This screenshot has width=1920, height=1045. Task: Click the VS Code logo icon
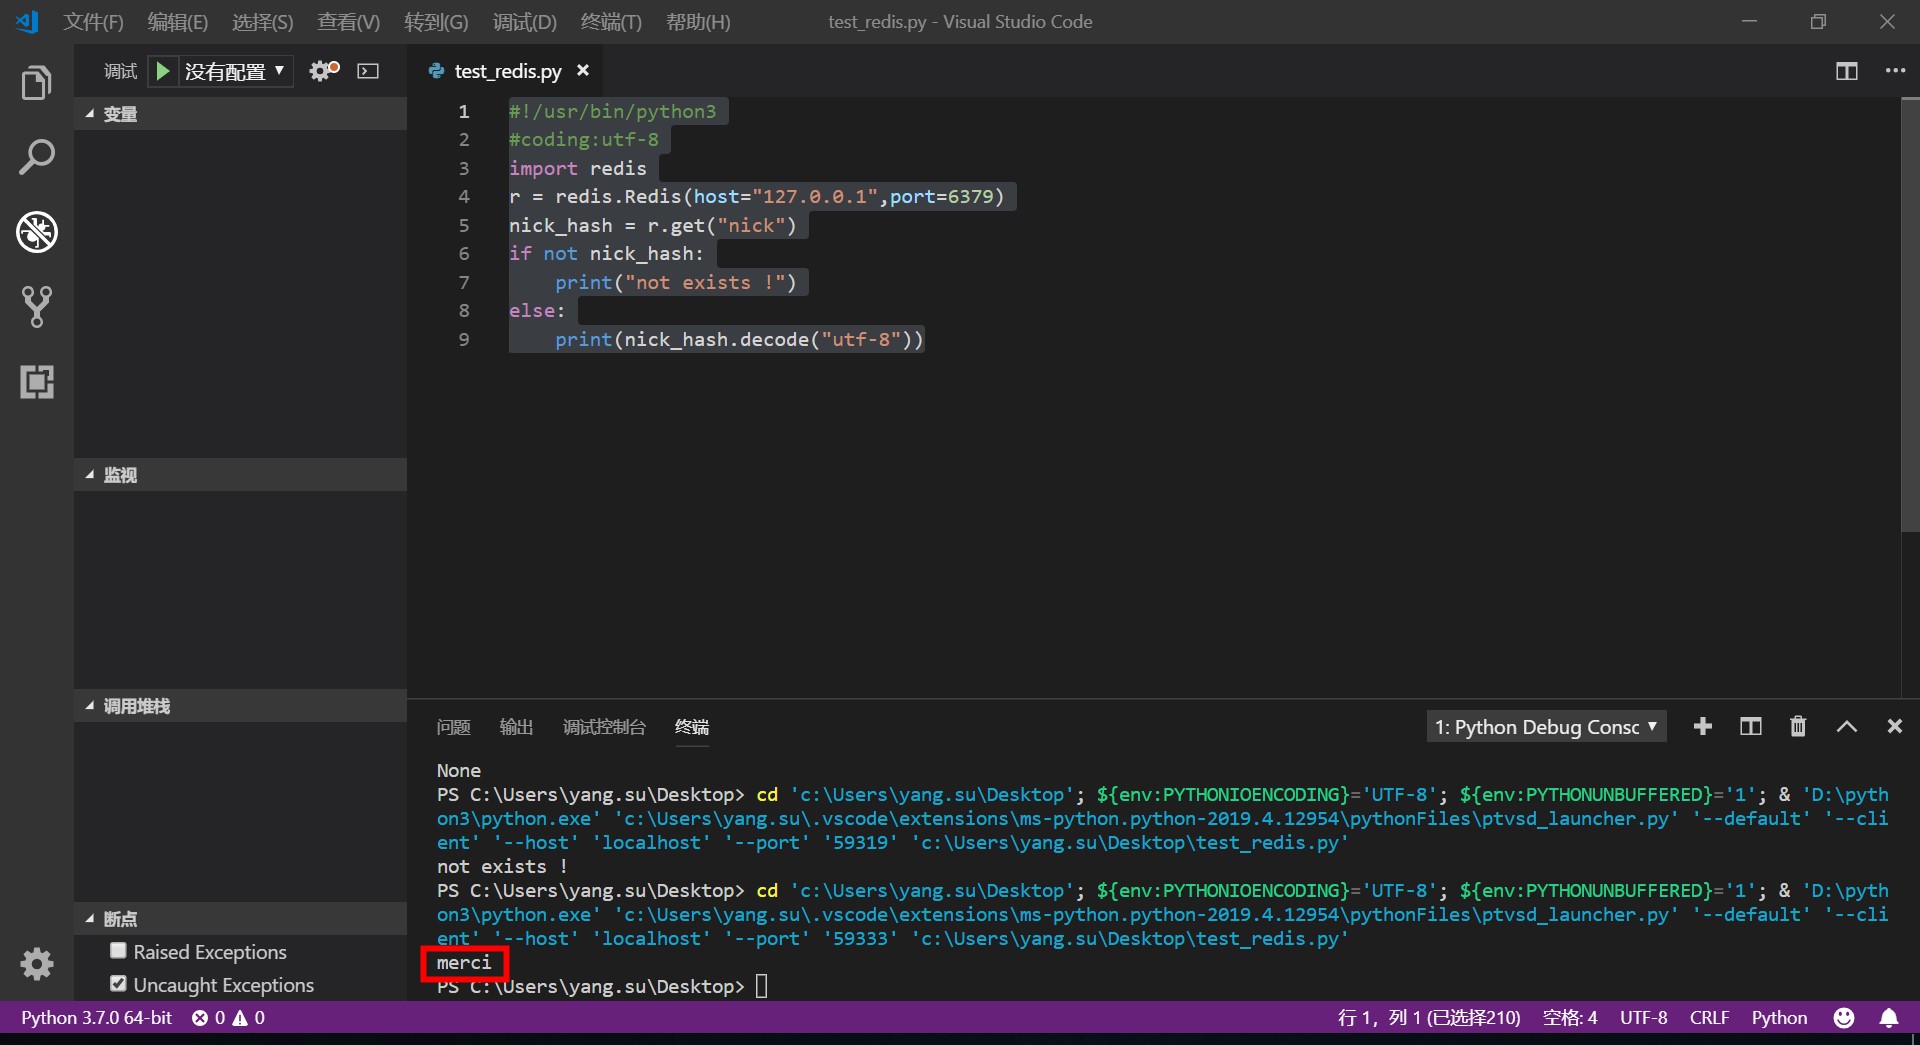coord(27,21)
